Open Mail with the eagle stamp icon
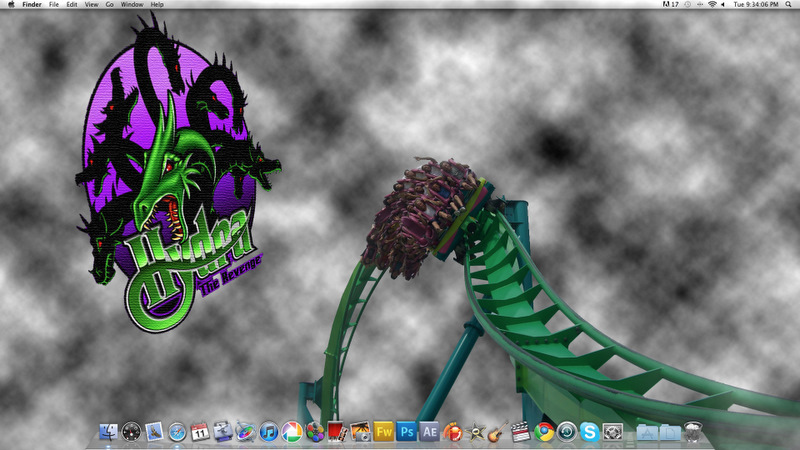Screen dimensions: 800x450 [154, 432]
